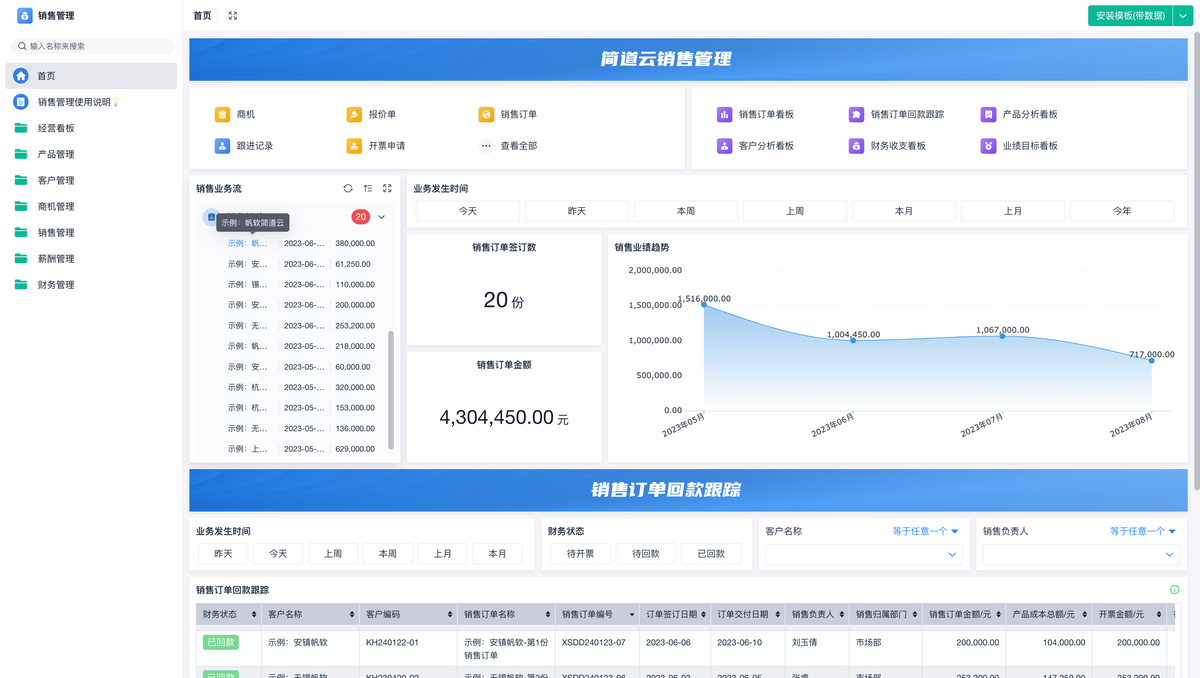This screenshot has width=1200, height=678.
Task: Expand the 经营看板 folder
Action: (x=92, y=128)
